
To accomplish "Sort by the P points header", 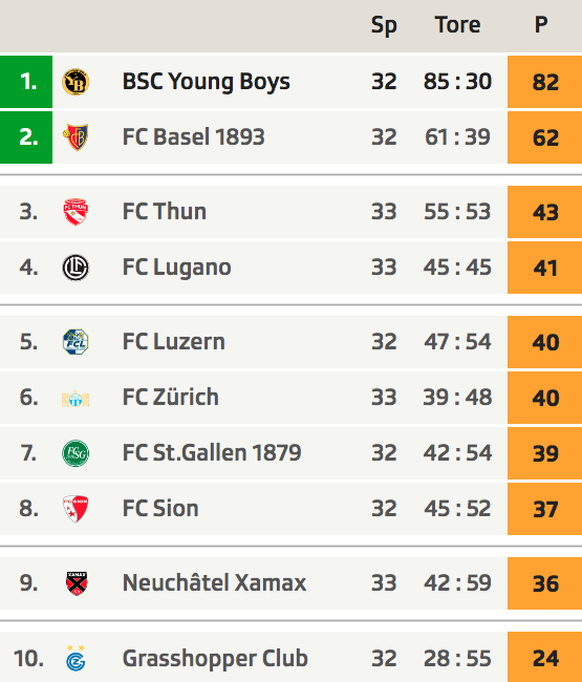I will pyautogui.click(x=541, y=25).
